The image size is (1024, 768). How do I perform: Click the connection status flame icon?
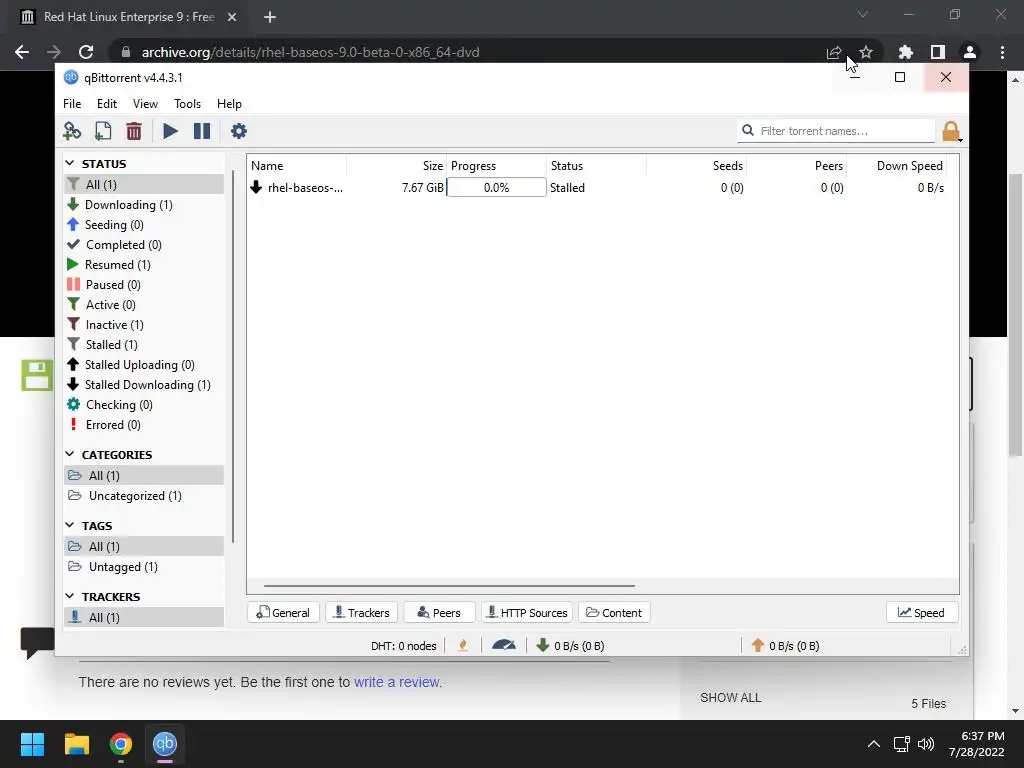coord(463,646)
